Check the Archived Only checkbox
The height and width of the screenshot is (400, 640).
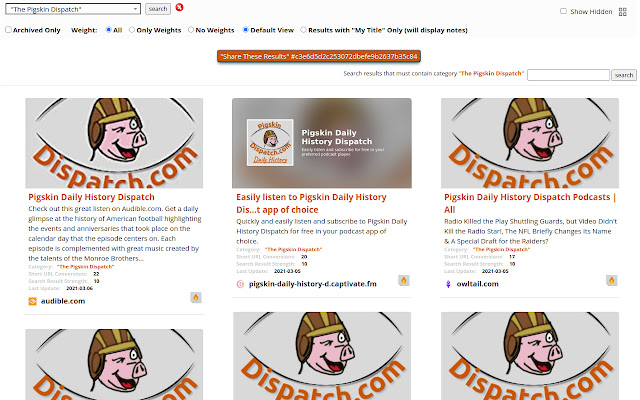point(9,30)
